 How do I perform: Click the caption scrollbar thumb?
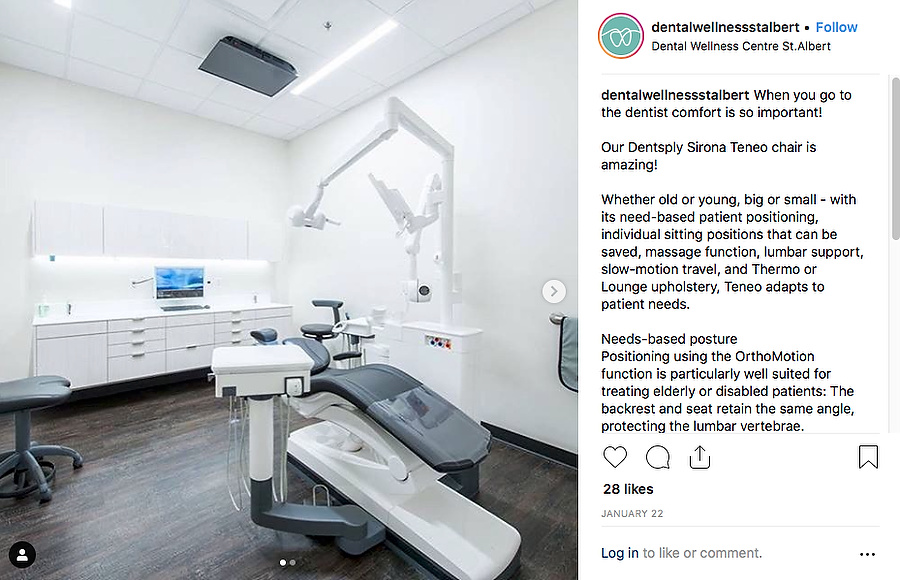895,158
